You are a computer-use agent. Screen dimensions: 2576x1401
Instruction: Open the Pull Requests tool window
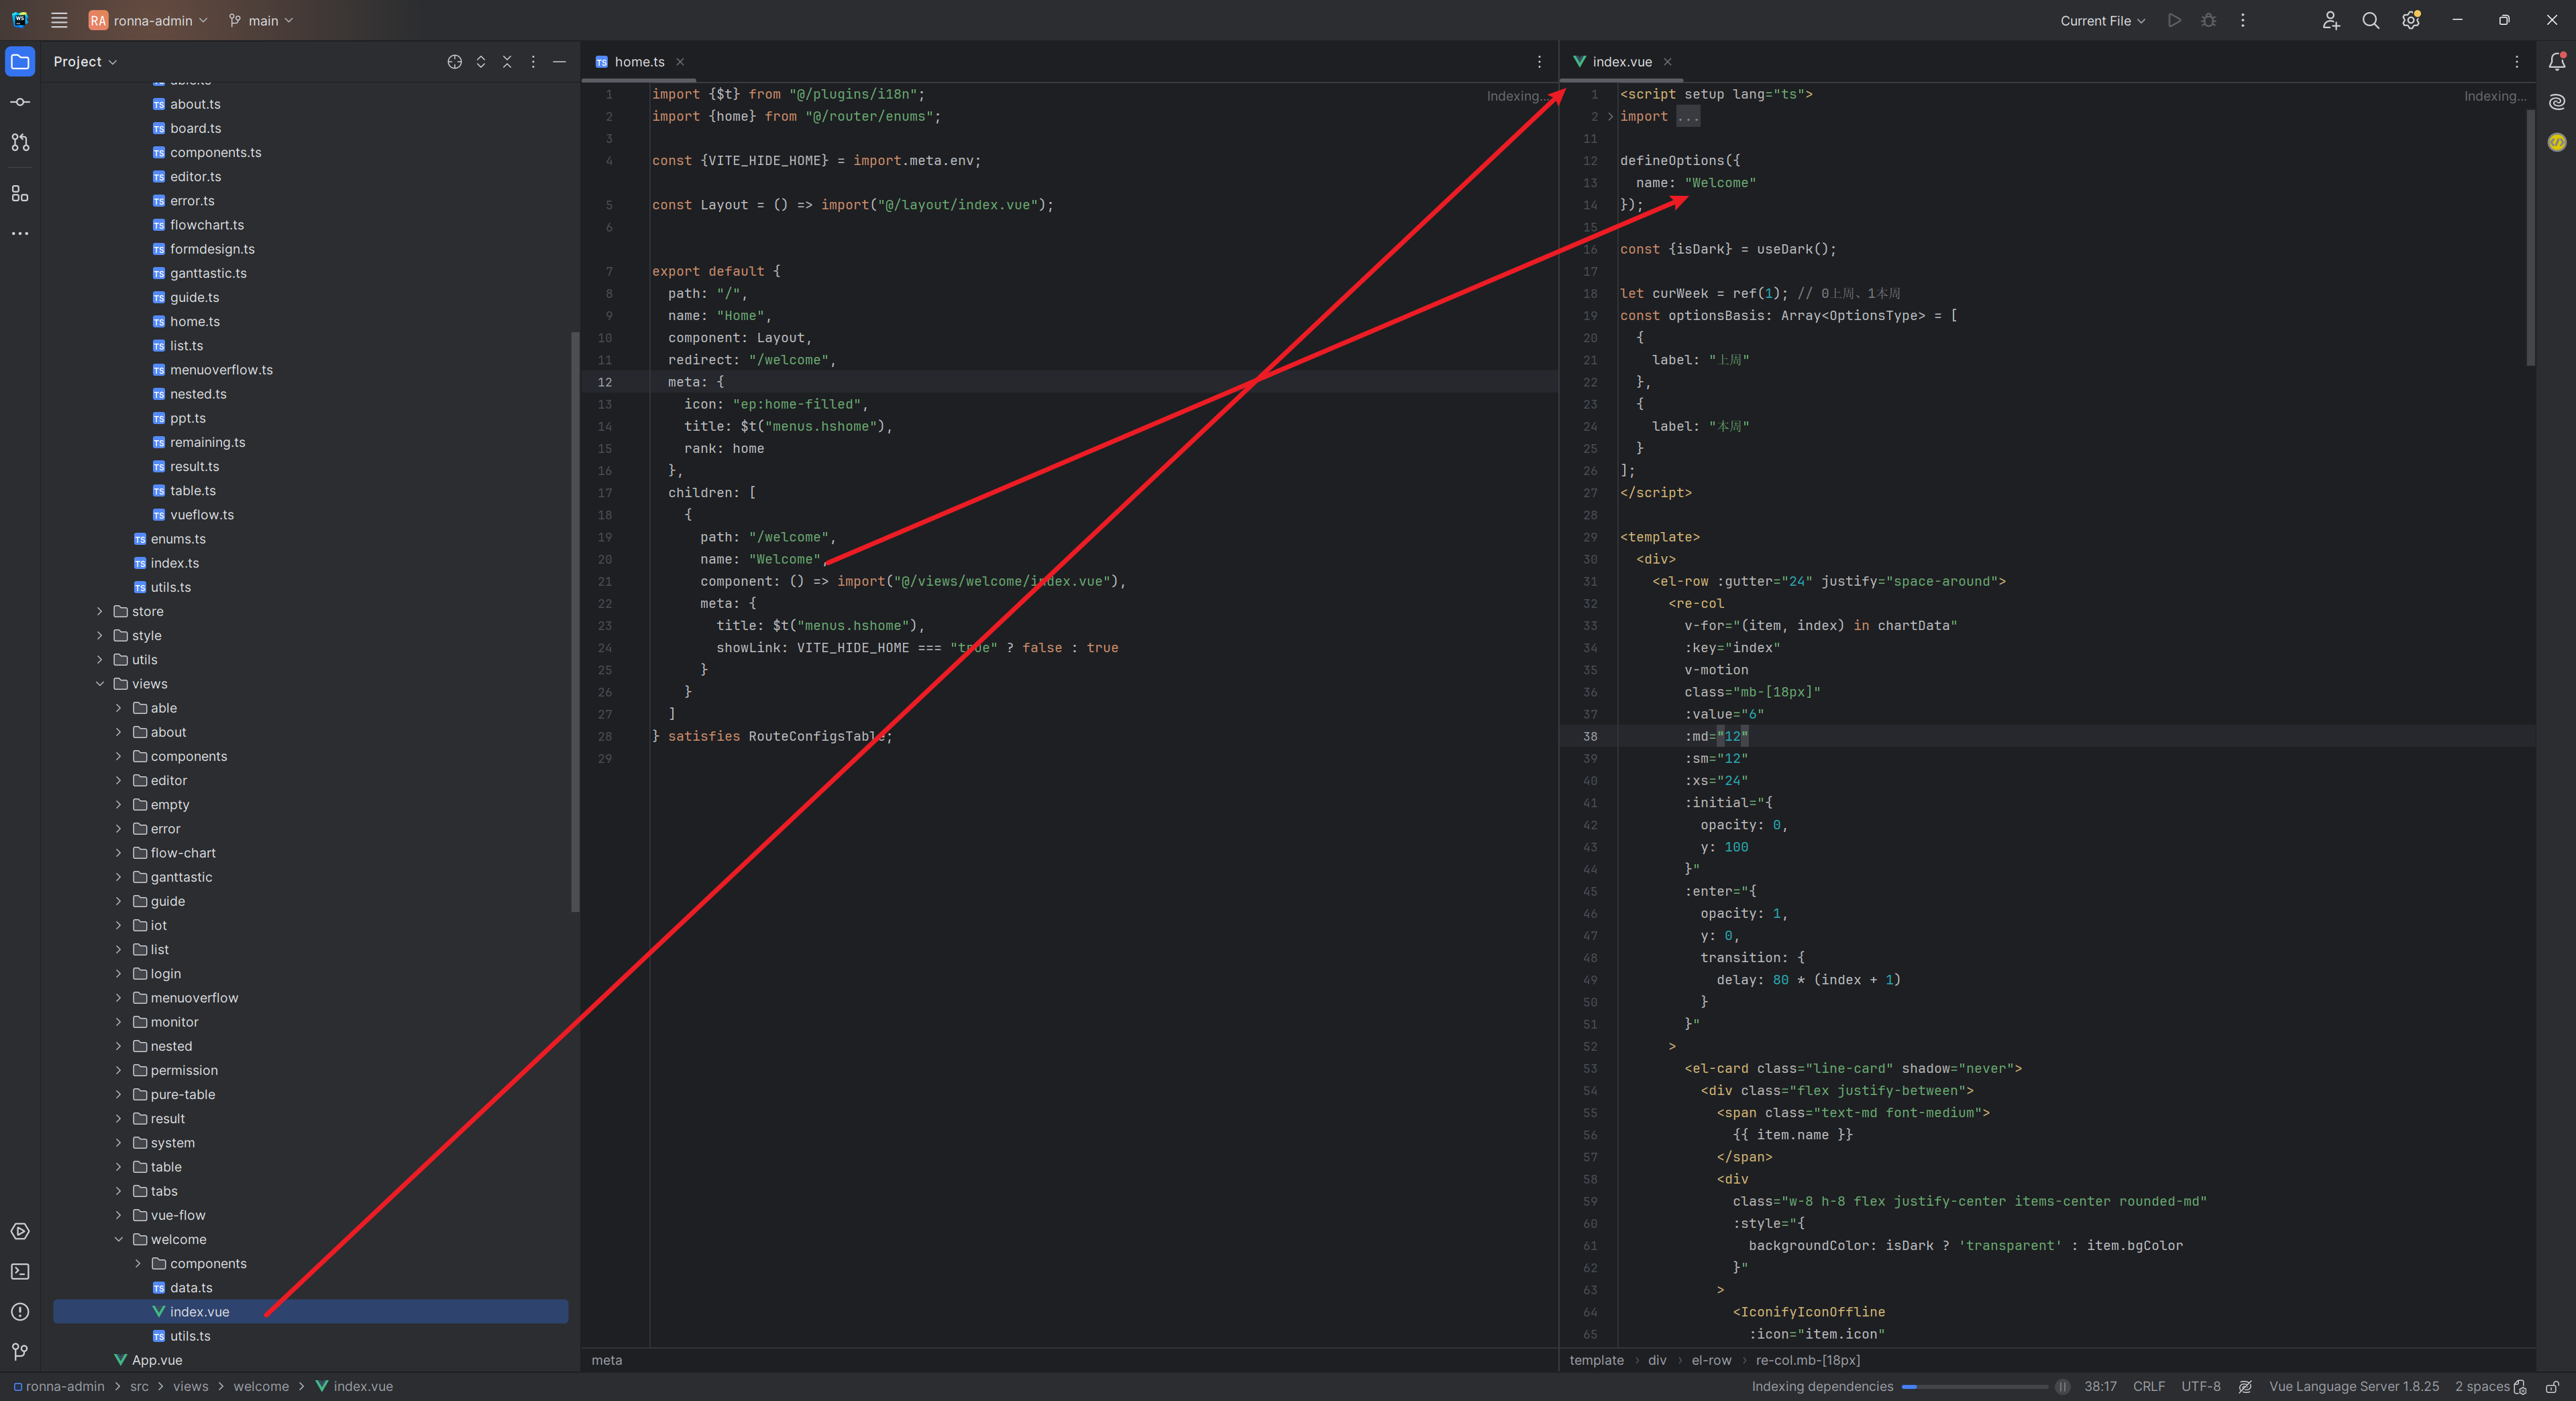(x=20, y=143)
